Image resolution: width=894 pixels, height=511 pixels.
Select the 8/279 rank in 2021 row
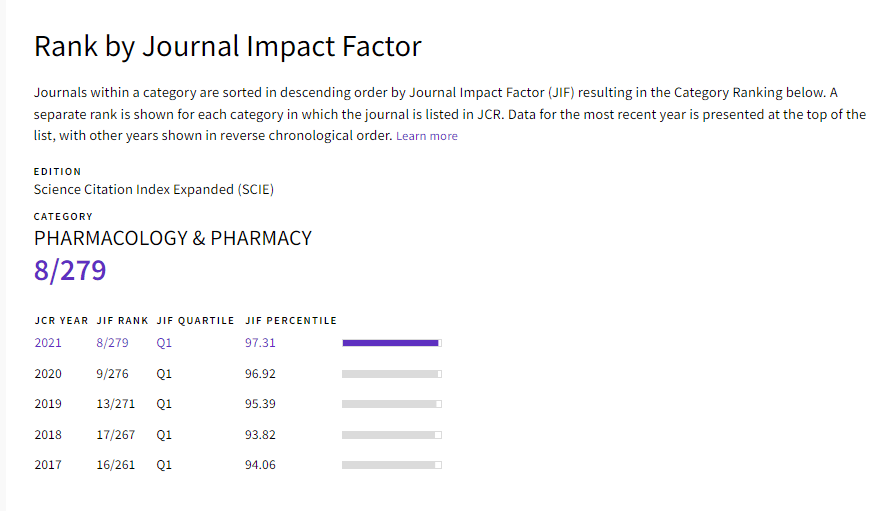112,343
